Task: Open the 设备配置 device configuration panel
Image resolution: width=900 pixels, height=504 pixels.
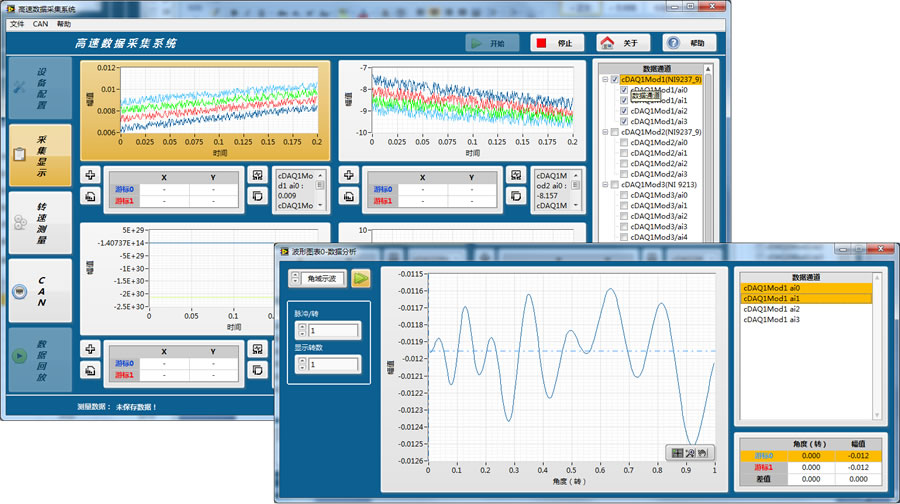Action: click(x=40, y=89)
